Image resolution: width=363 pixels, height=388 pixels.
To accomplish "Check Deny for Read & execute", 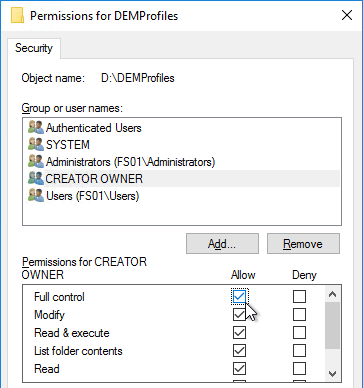I will coord(299,333).
